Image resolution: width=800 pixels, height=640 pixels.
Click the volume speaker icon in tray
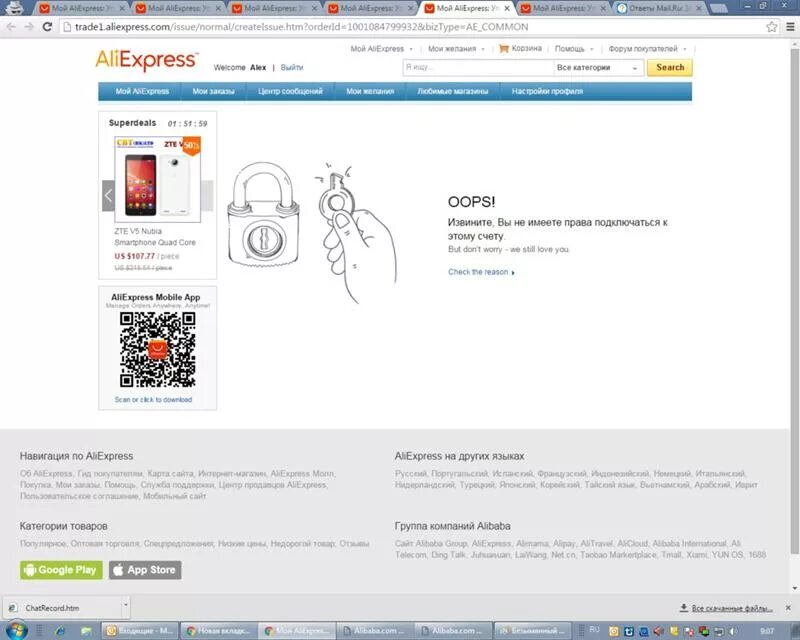coord(732,631)
